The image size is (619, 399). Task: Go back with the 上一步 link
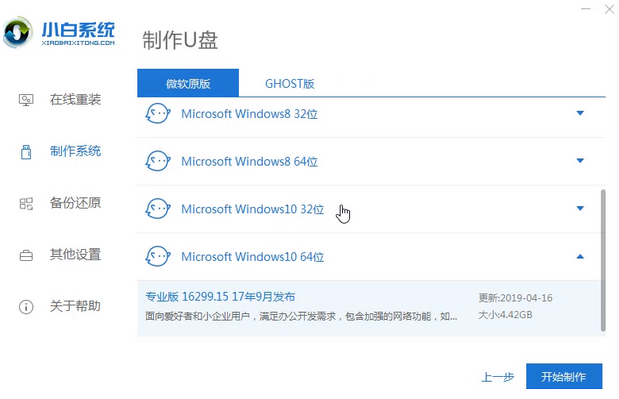tap(497, 377)
